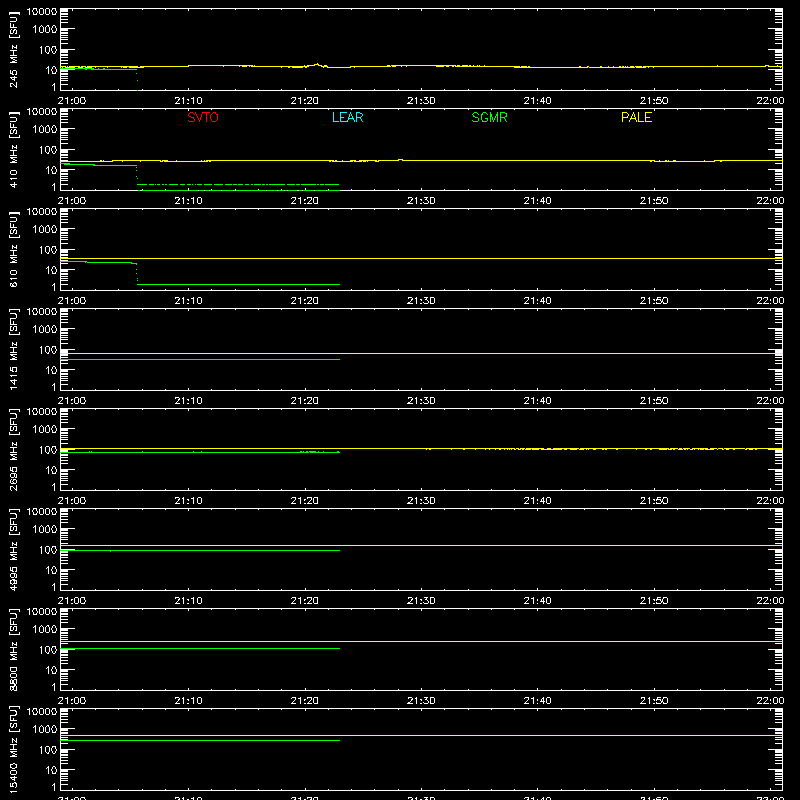
Task: Select the 2695 MHz [SFU] axis title
Action: (x=13, y=449)
